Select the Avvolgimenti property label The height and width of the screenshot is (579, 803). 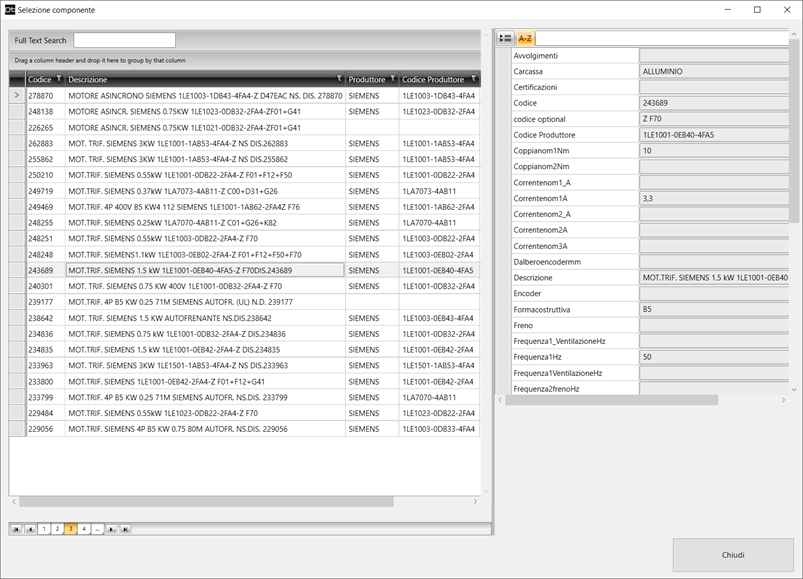point(536,56)
